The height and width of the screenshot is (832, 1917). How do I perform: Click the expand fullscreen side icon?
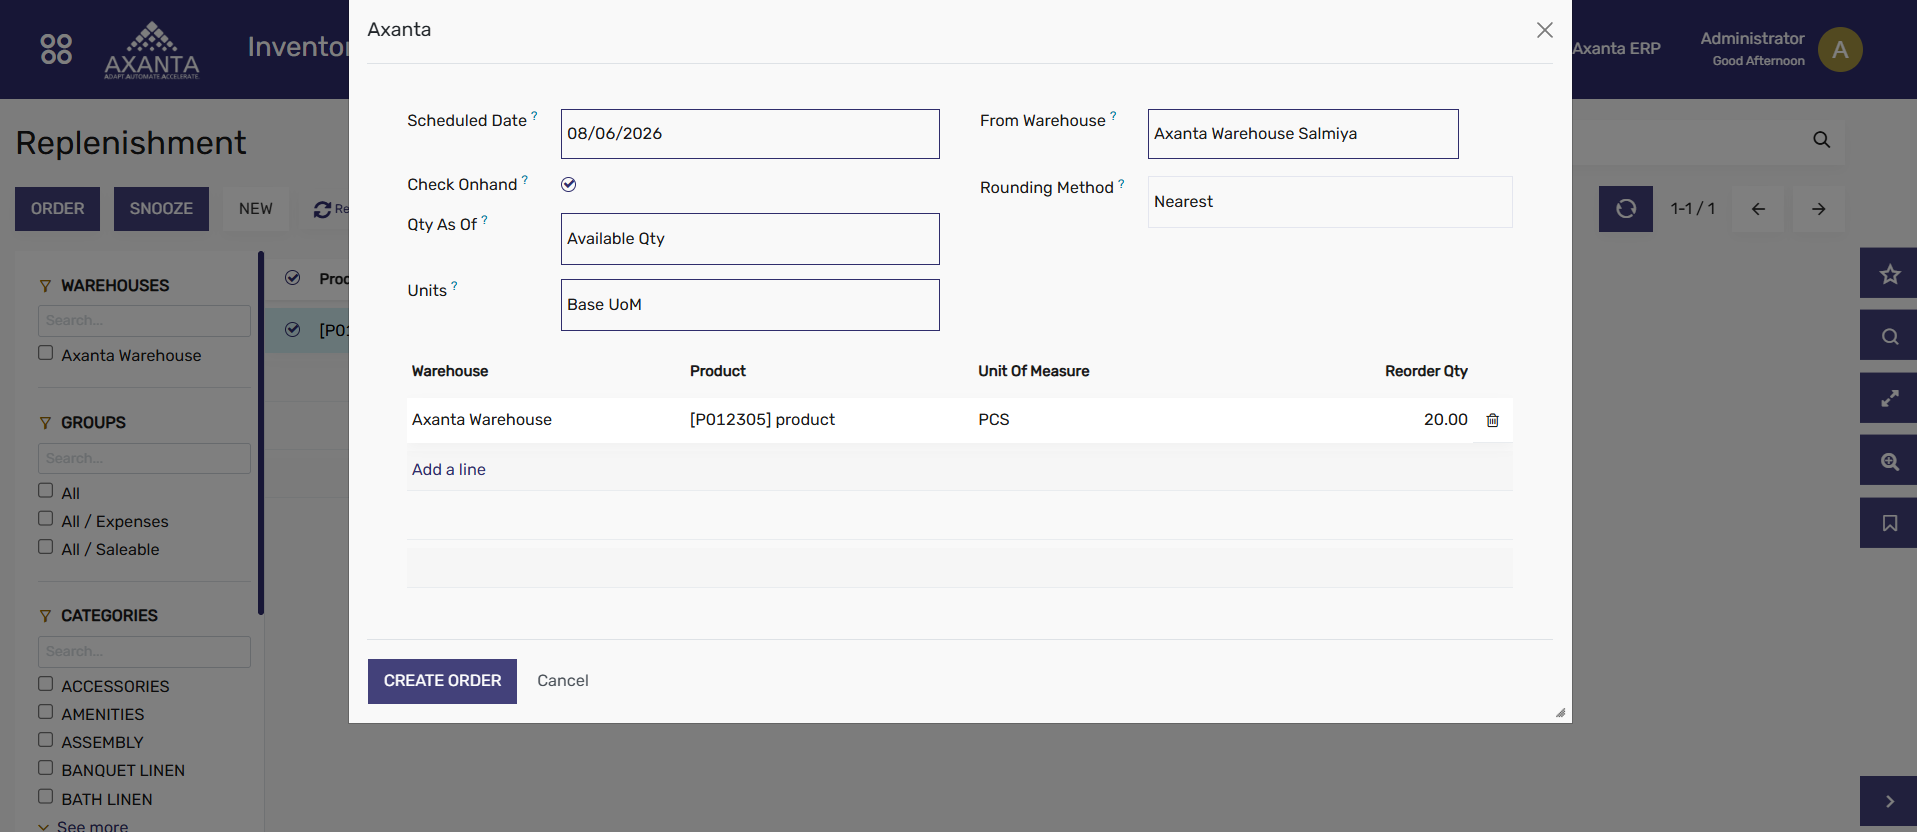(1889, 398)
